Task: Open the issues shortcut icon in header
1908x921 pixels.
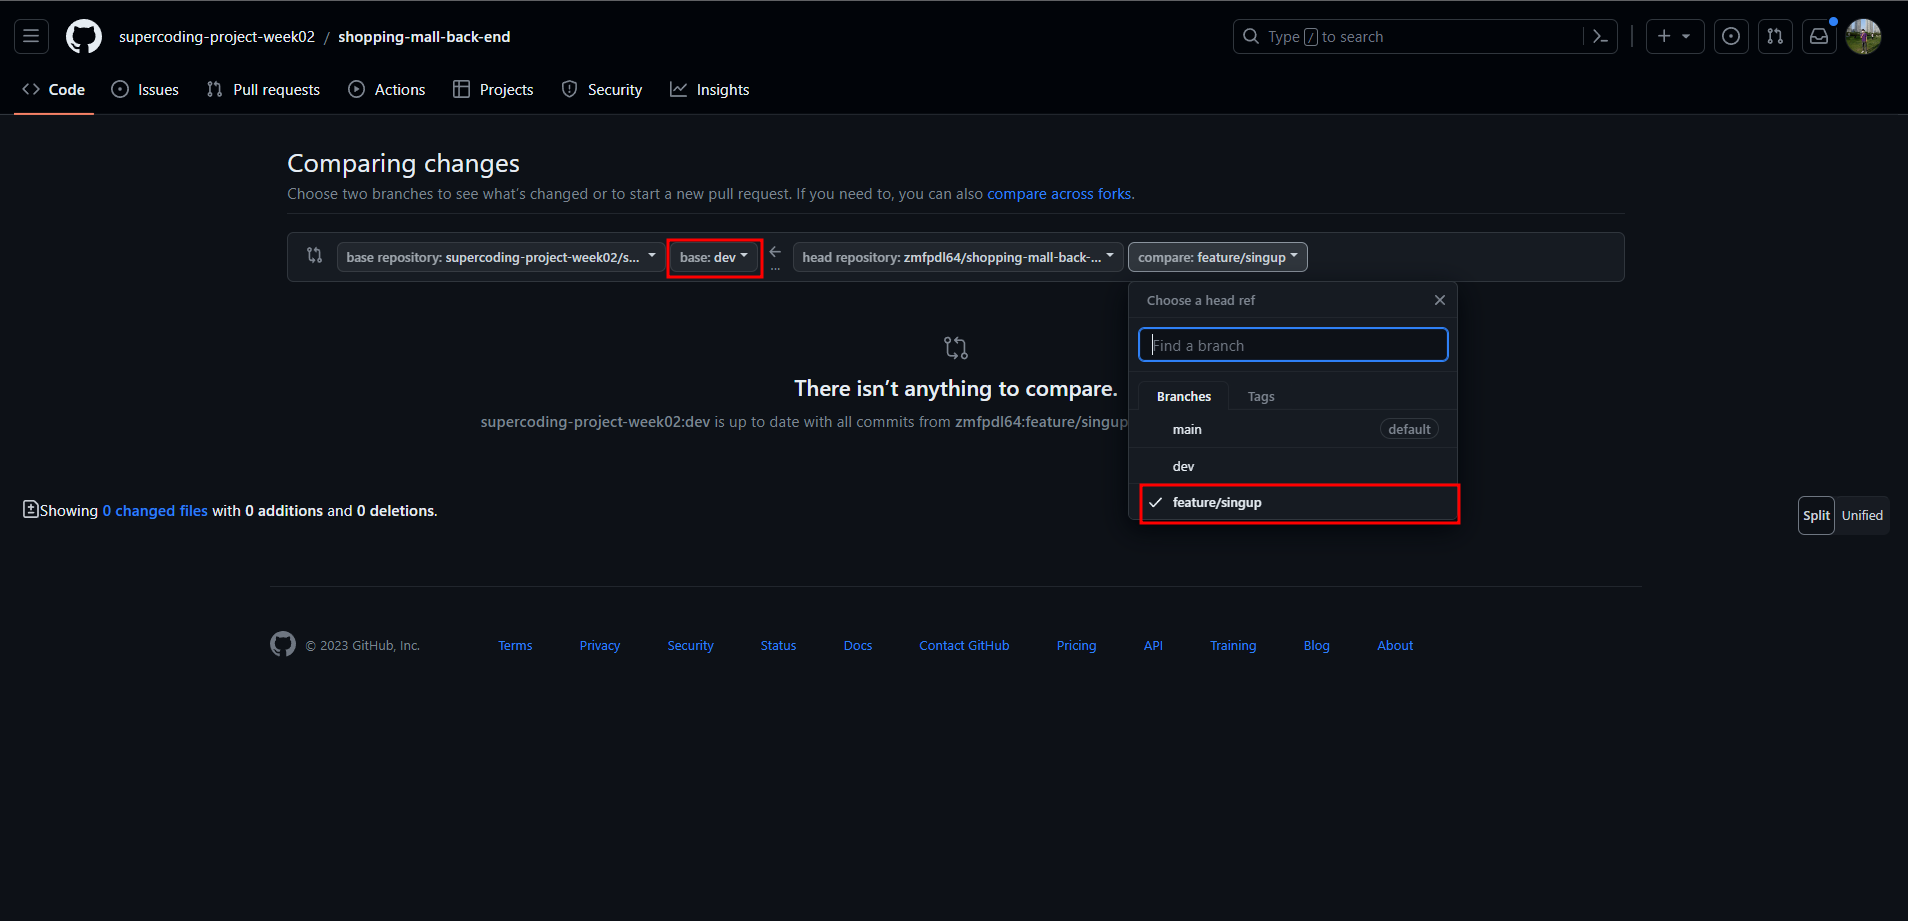Action: tap(1731, 37)
